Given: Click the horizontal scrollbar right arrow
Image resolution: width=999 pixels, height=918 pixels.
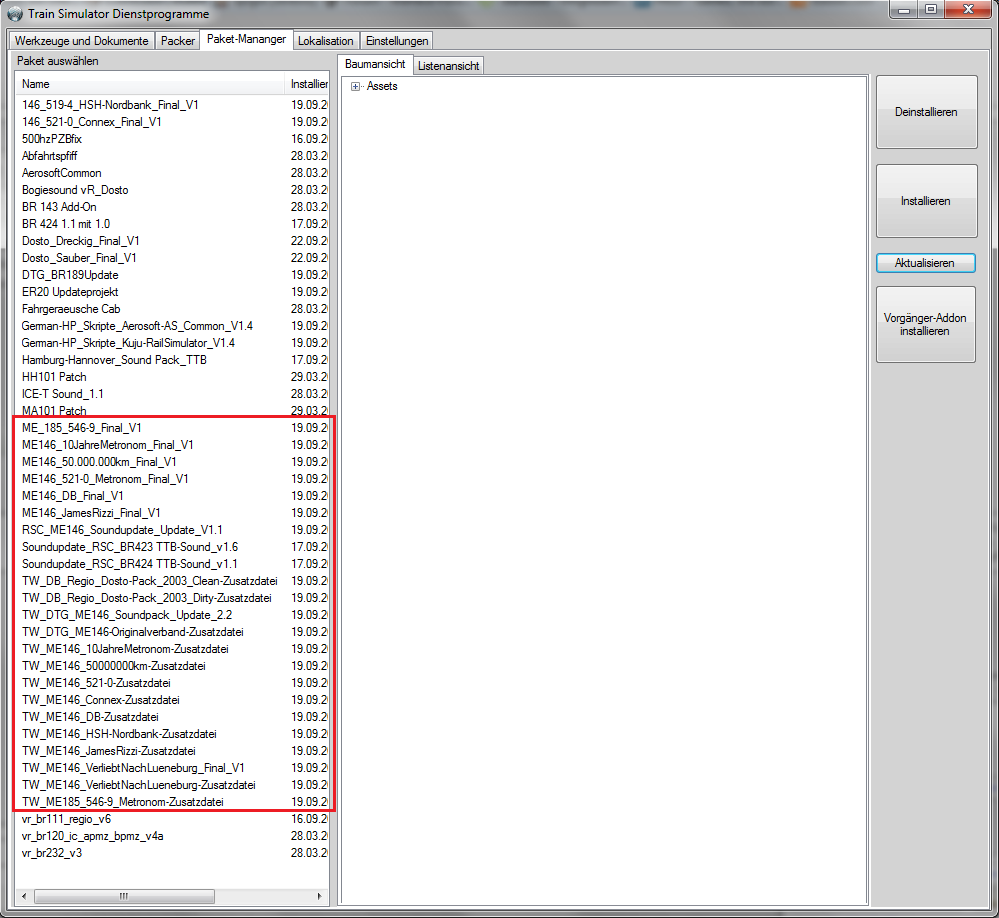Looking at the screenshot, I should pos(319,896).
